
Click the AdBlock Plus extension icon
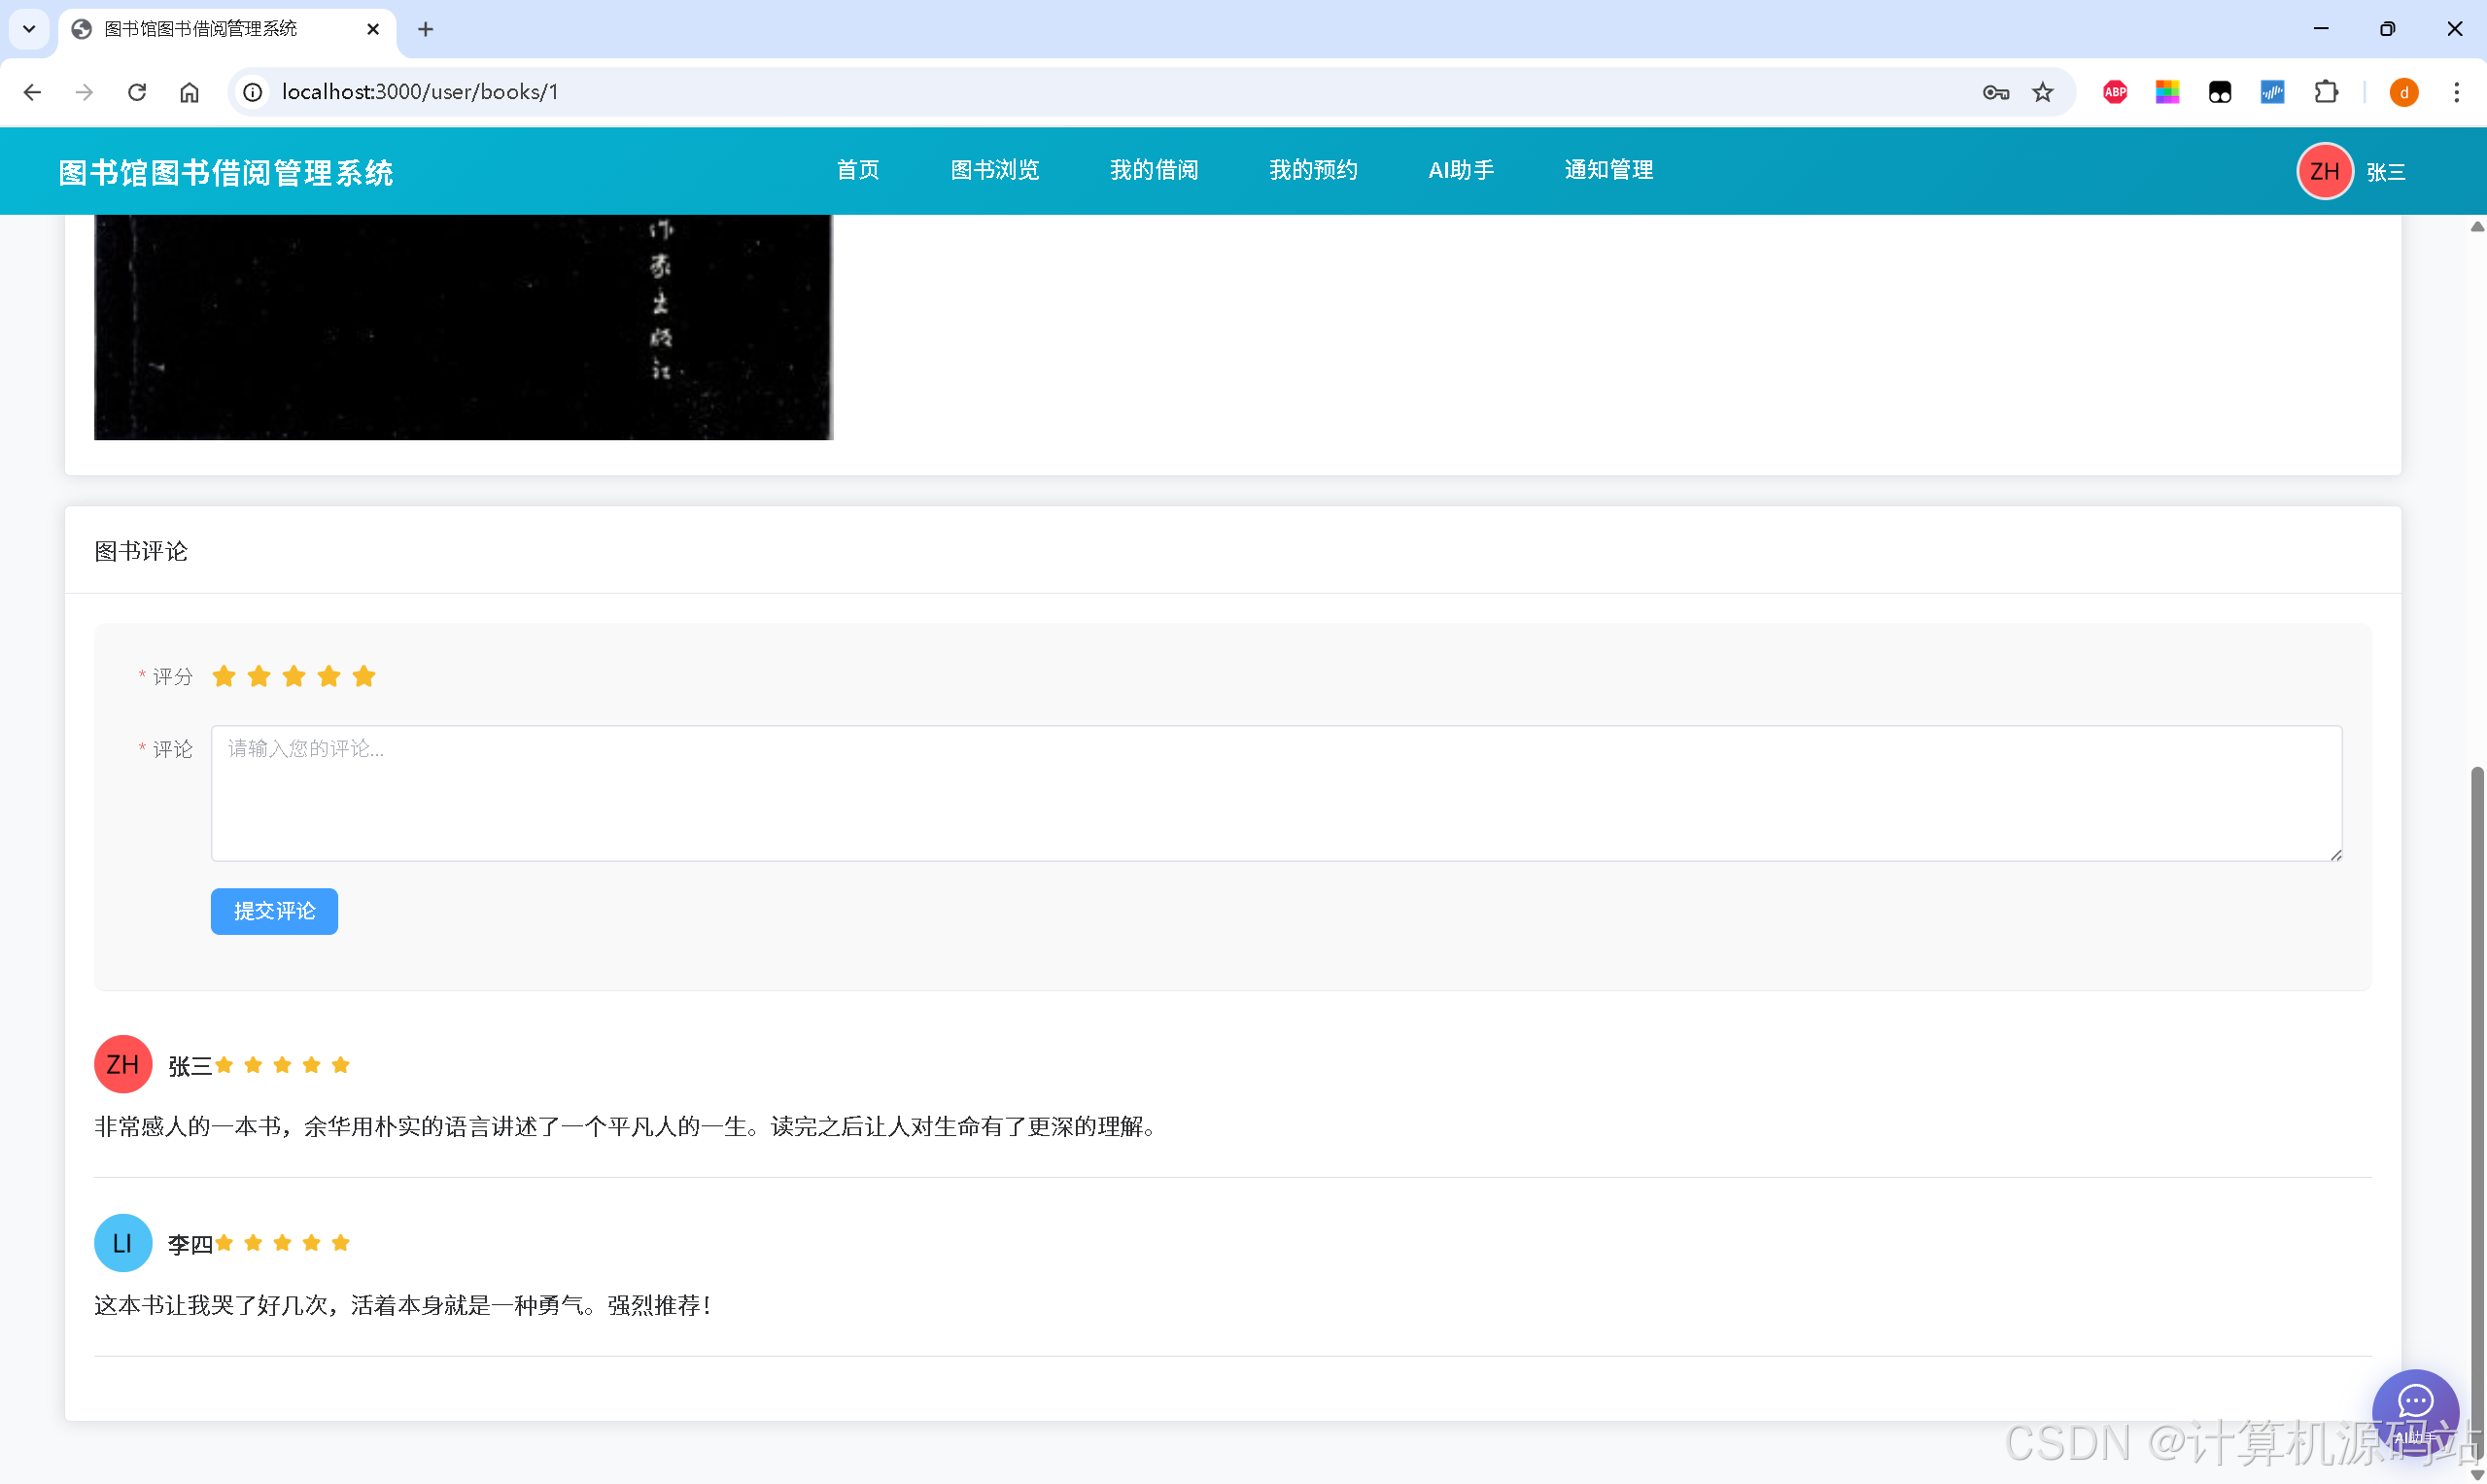point(2114,92)
